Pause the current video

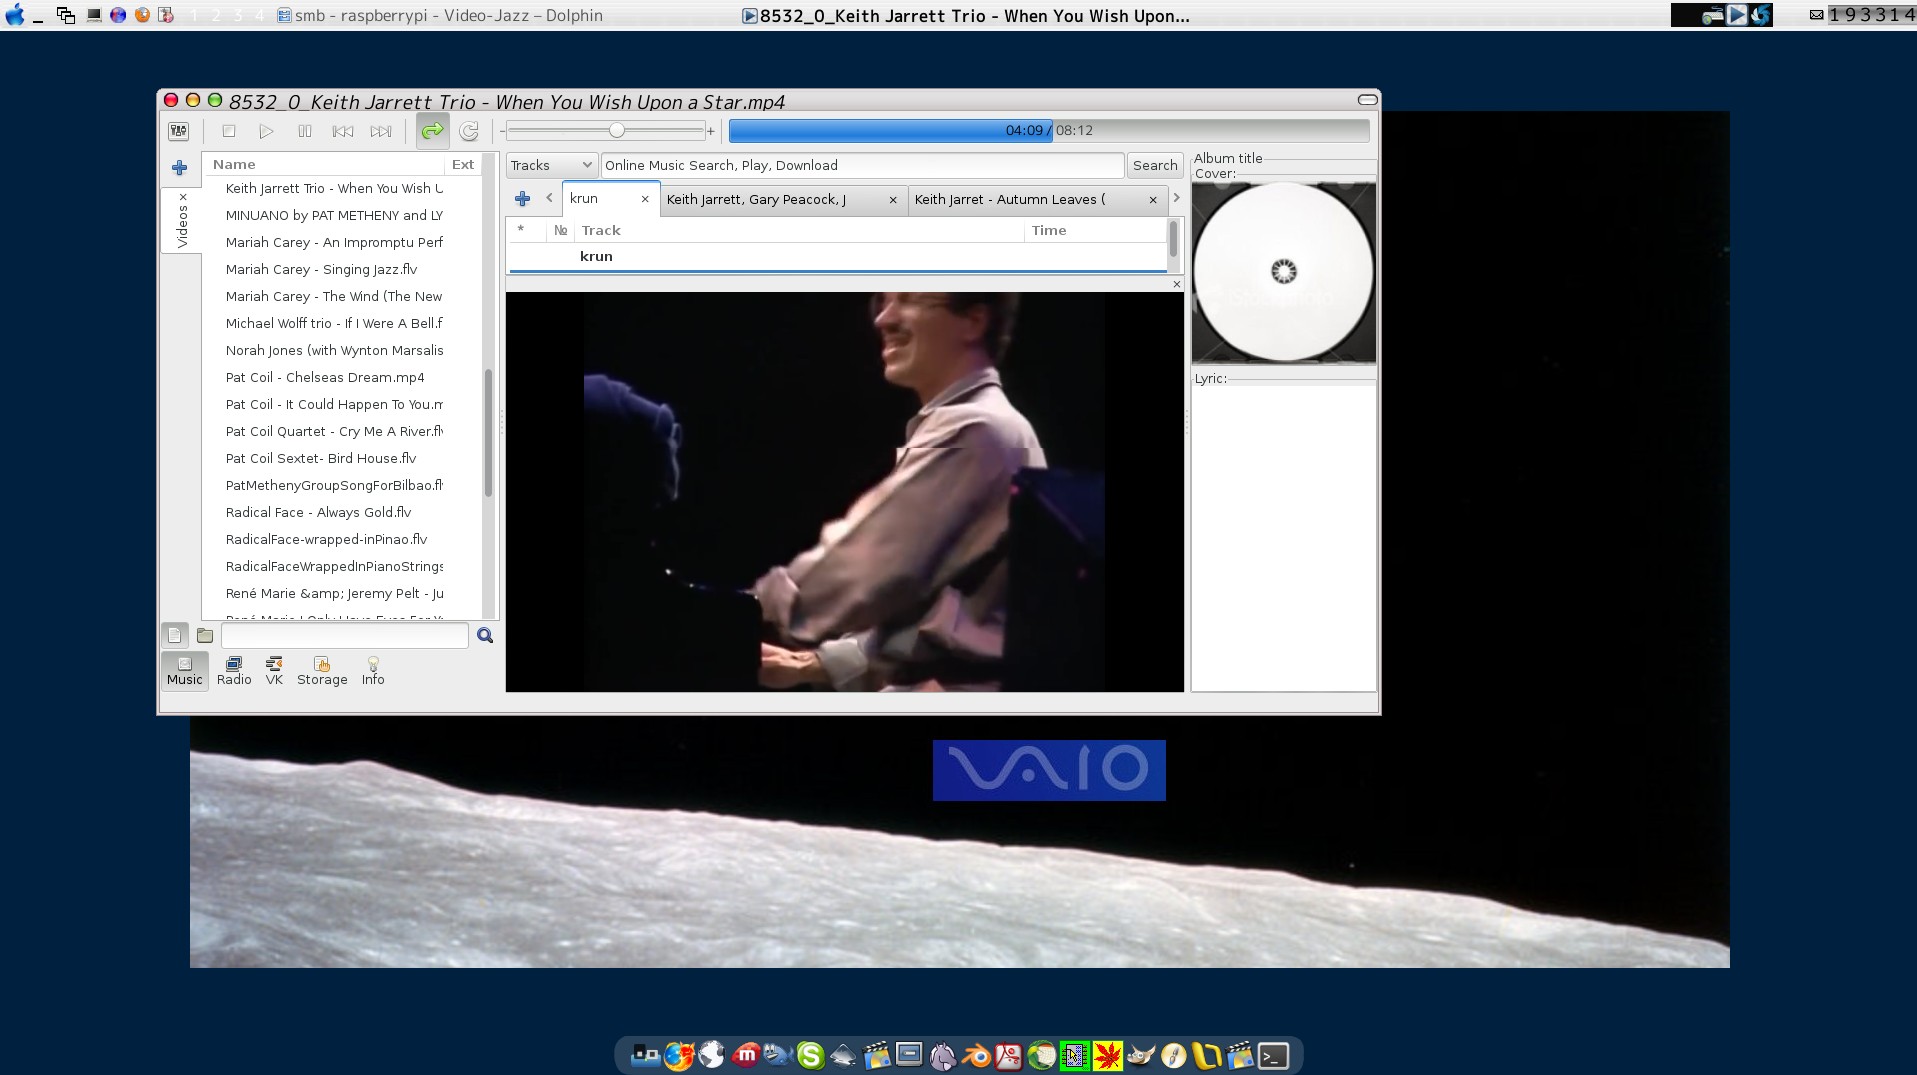tap(305, 131)
